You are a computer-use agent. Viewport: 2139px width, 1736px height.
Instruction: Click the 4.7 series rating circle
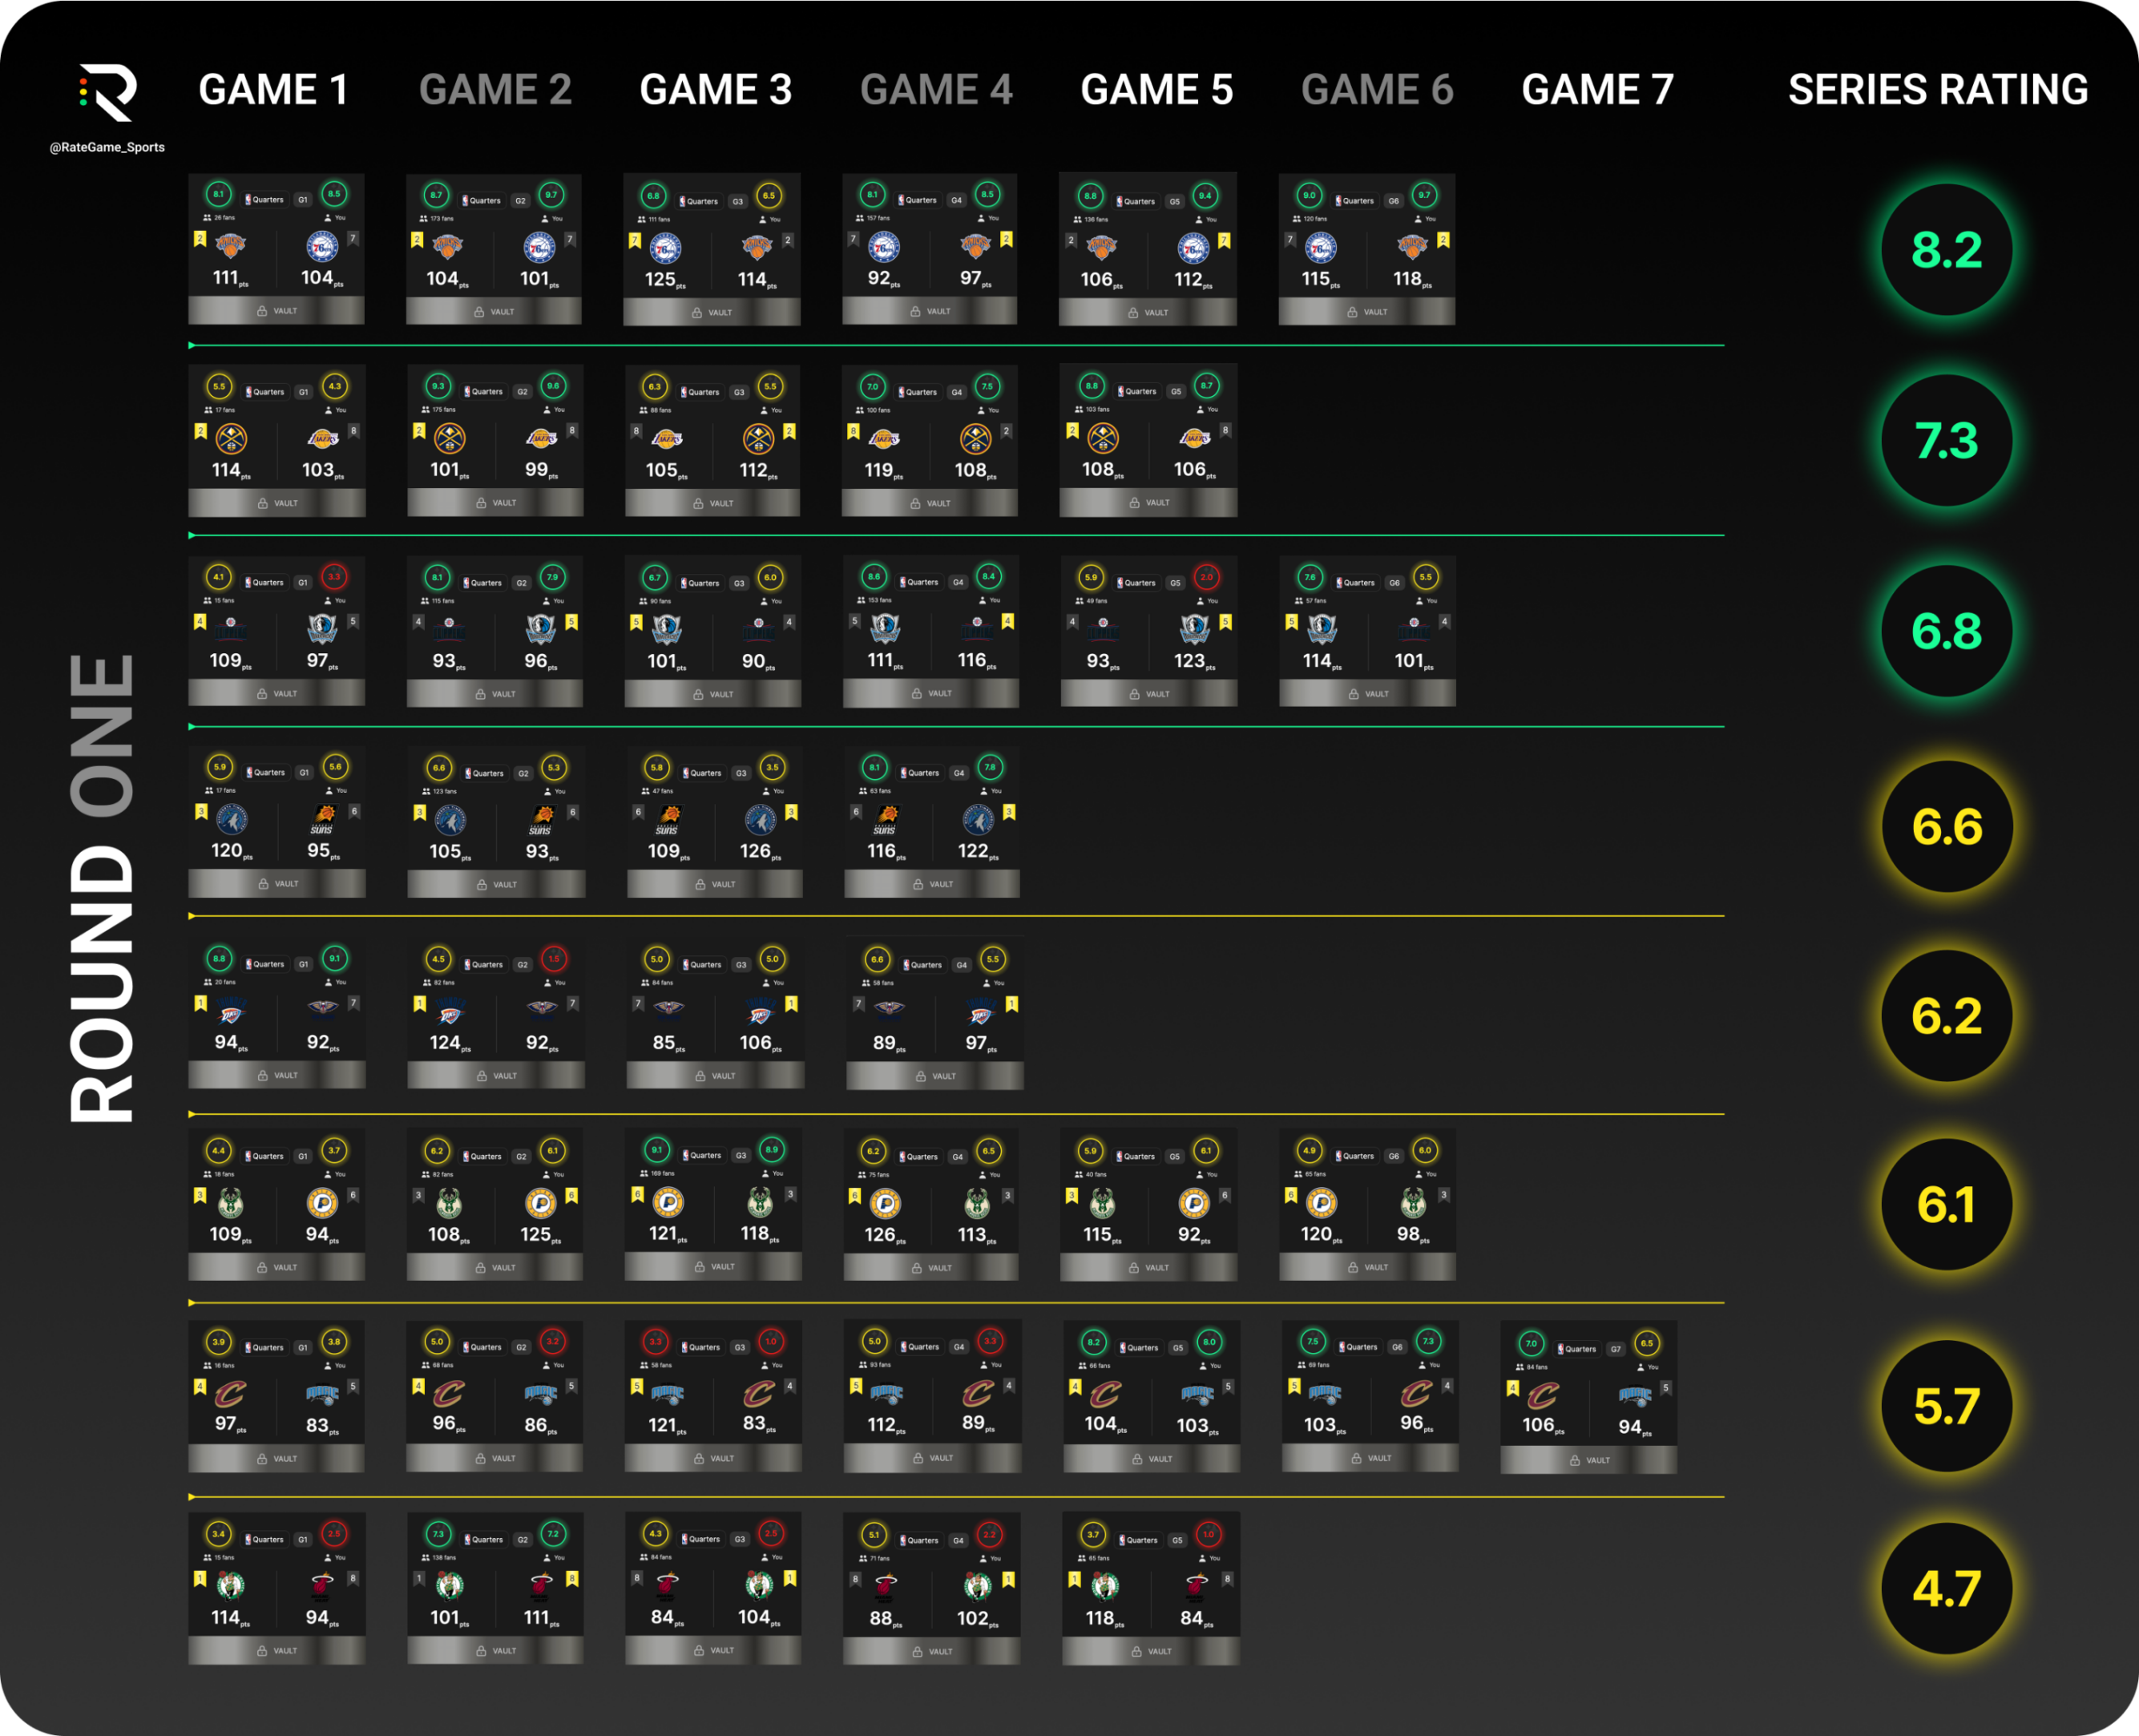pos(1946,1589)
